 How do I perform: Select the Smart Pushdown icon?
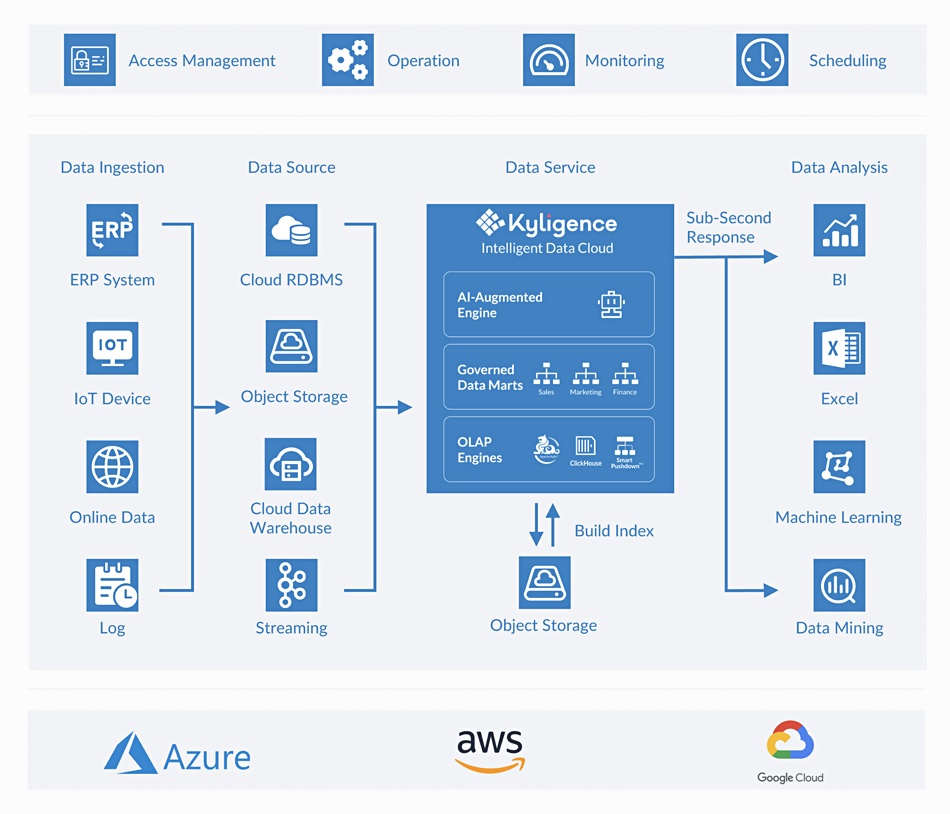point(625,452)
